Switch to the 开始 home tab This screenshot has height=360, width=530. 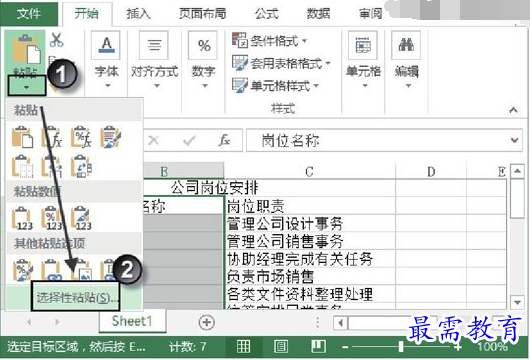pos(87,14)
